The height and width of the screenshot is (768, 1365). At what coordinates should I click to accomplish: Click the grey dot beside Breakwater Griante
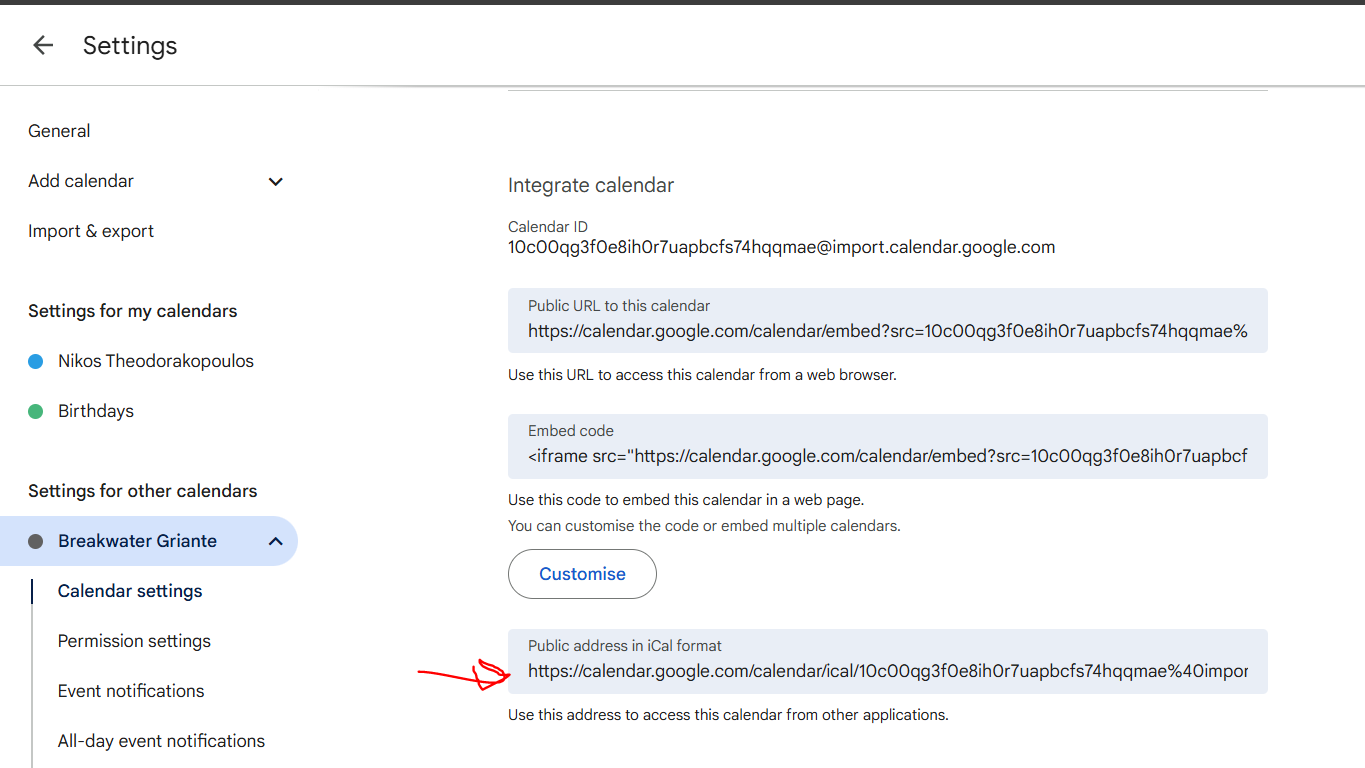(x=36, y=541)
